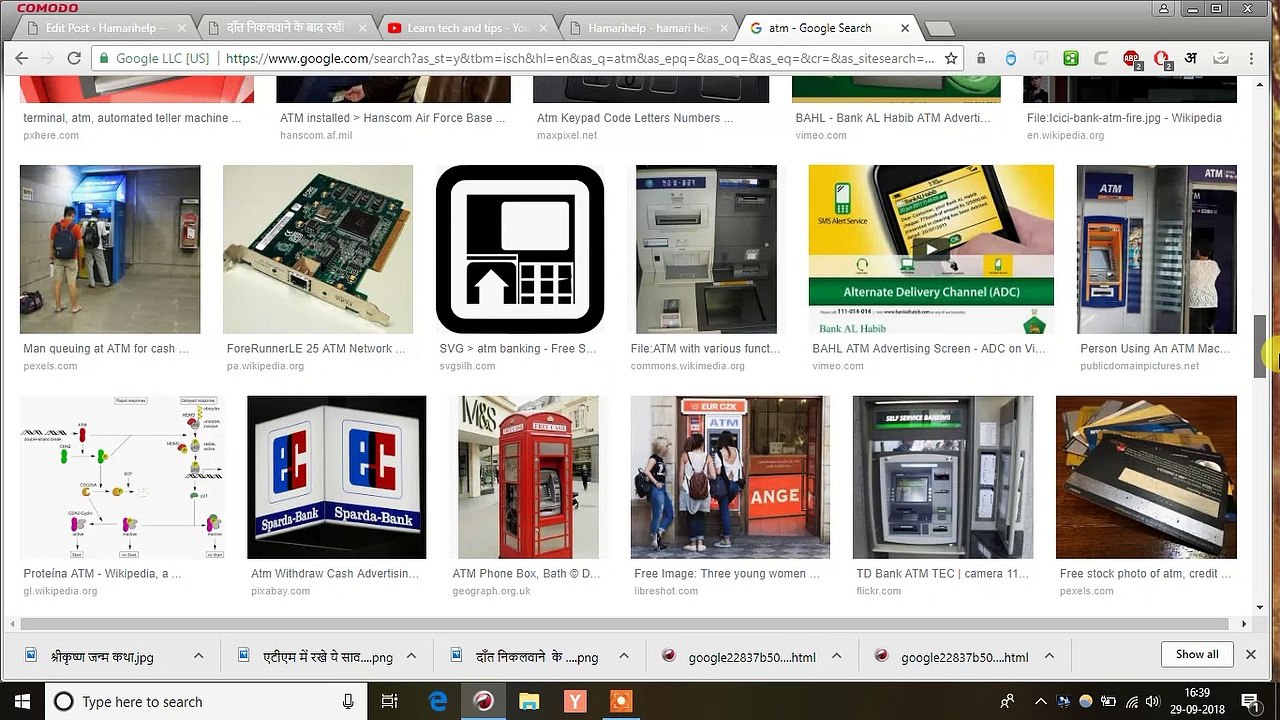This screenshot has height=720, width=1280.
Task: Click the taskbar microphone icon
Action: click(x=348, y=702)
